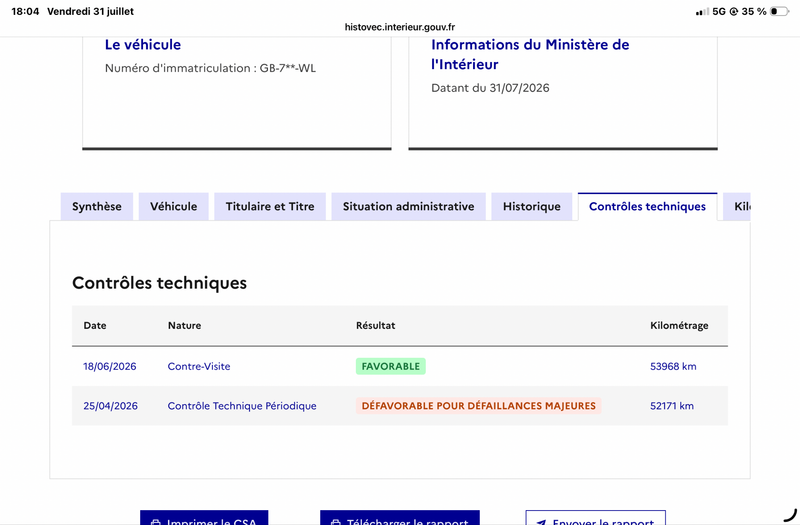This screenshot has width=800, height=525.
Task: Click the DÉFAVORABLE POUR DÉFAILLANCES MAJEURES badge
Action: point(479,406)
